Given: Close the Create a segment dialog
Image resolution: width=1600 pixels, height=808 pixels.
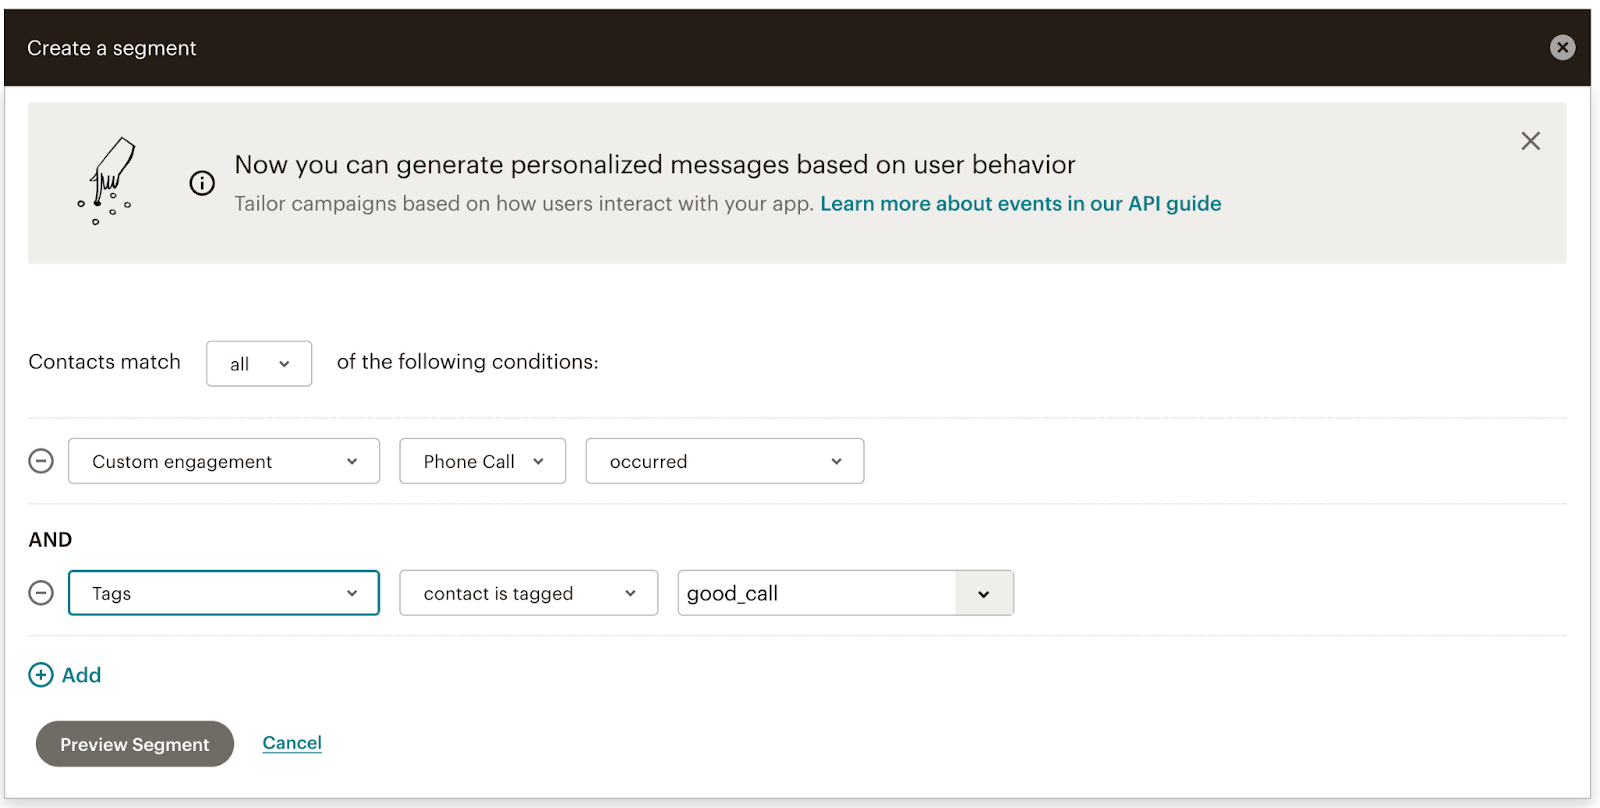Looking at the screenshot, I should (1562, 47).
